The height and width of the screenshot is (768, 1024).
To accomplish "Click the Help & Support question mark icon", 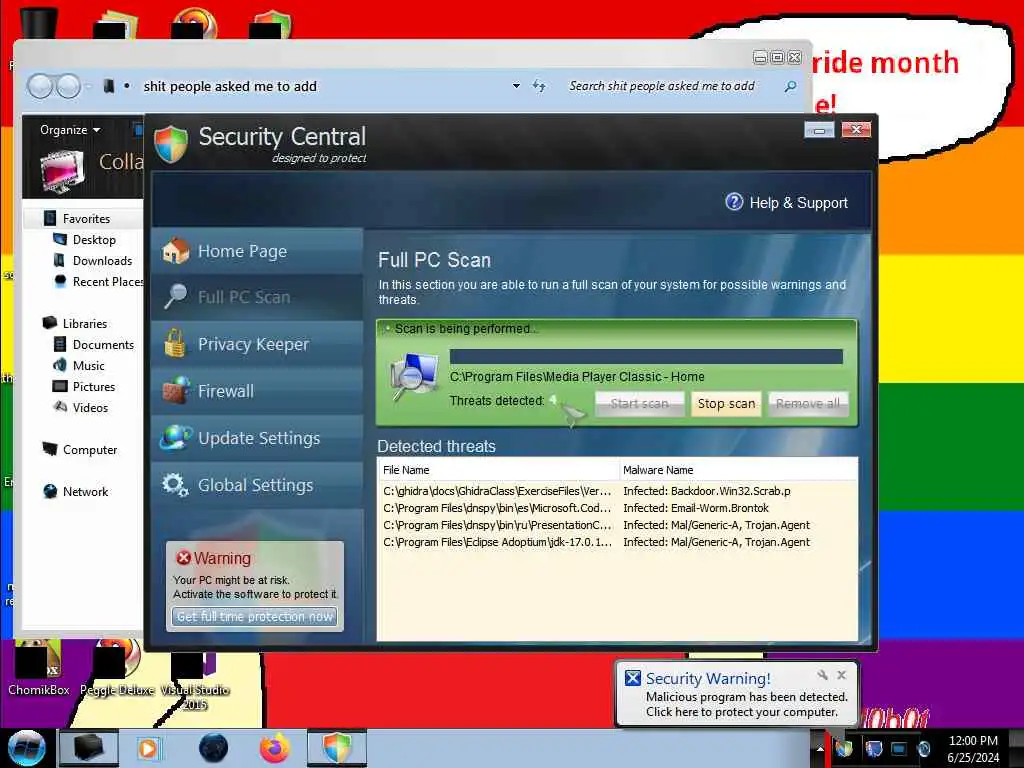I will (x=734, y=202).
